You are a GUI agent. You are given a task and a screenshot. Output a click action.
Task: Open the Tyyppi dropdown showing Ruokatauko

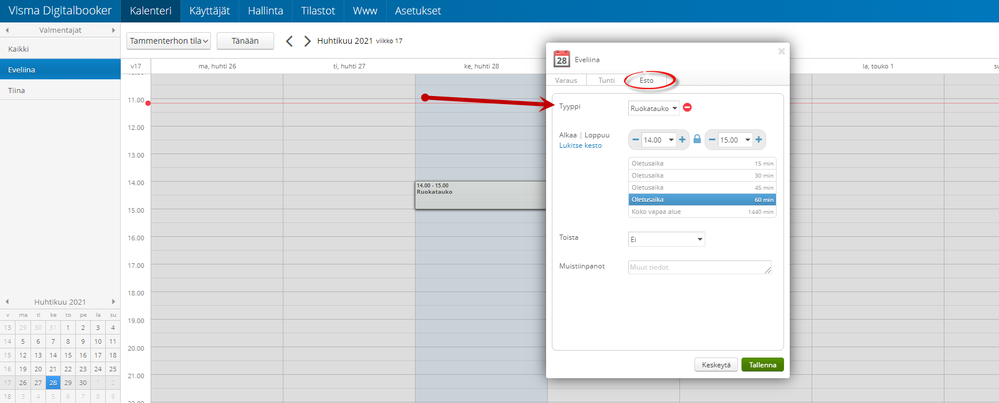[x=653, y=108]
